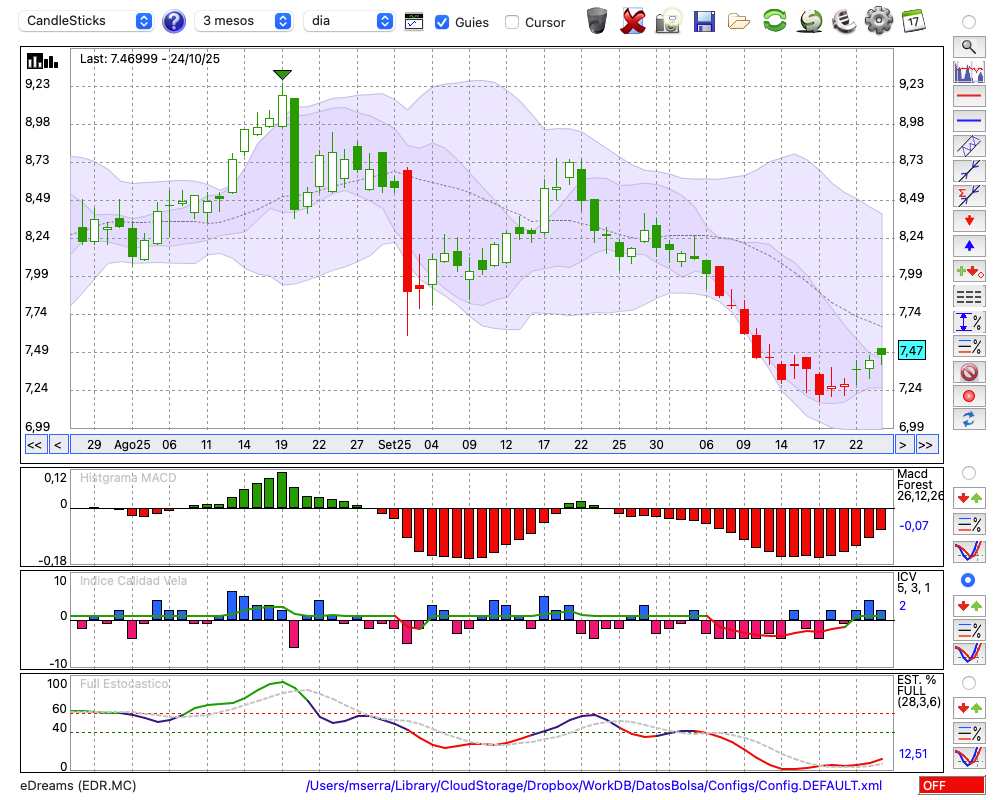Click the 'Last: 7.46999 - 24/10/25' text
This screenshot has height=800, width=1000.
150,59
